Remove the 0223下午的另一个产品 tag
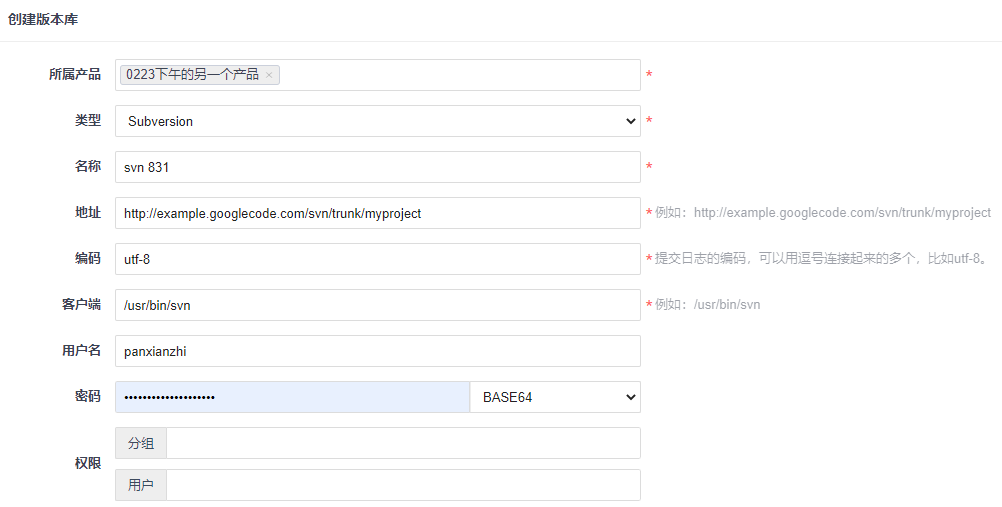The width and height of the screenshot is (1002, 507). (x=269, y=75)
